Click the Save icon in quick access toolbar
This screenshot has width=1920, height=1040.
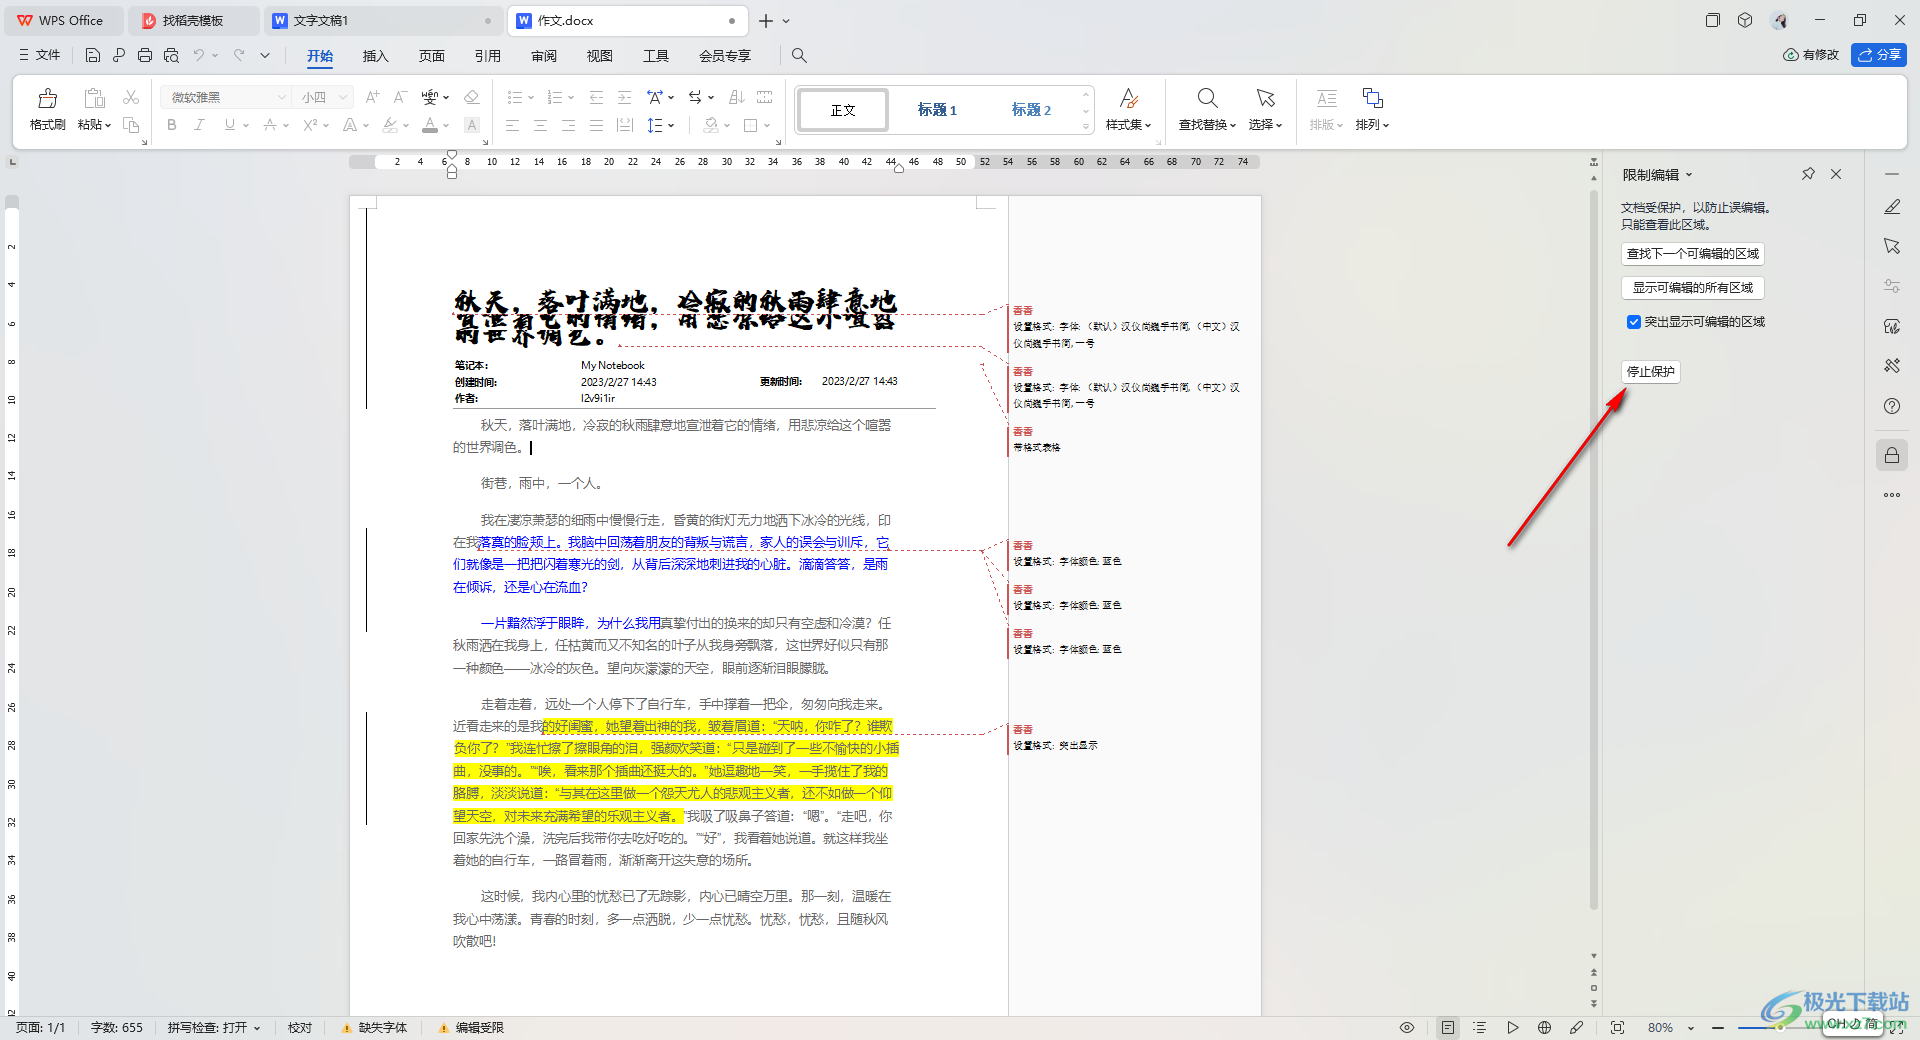click(x=93, y=55)
